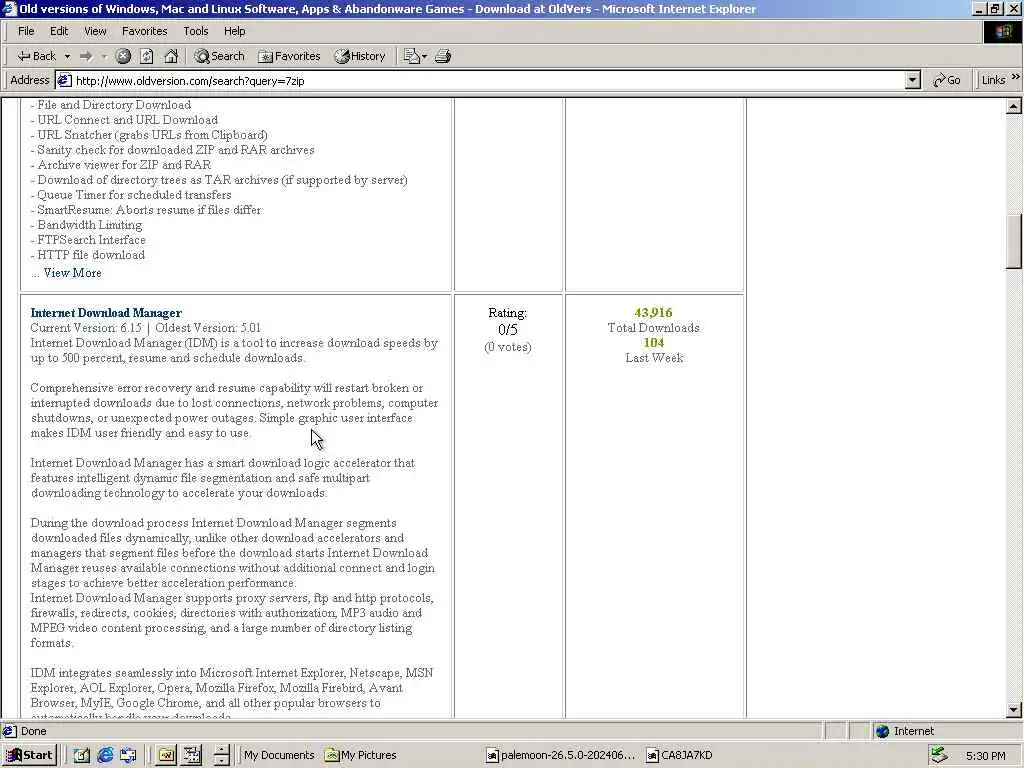Screen dimensions: 1024x768
Task: Click the system tray network icon
Action: coord(939,755)
